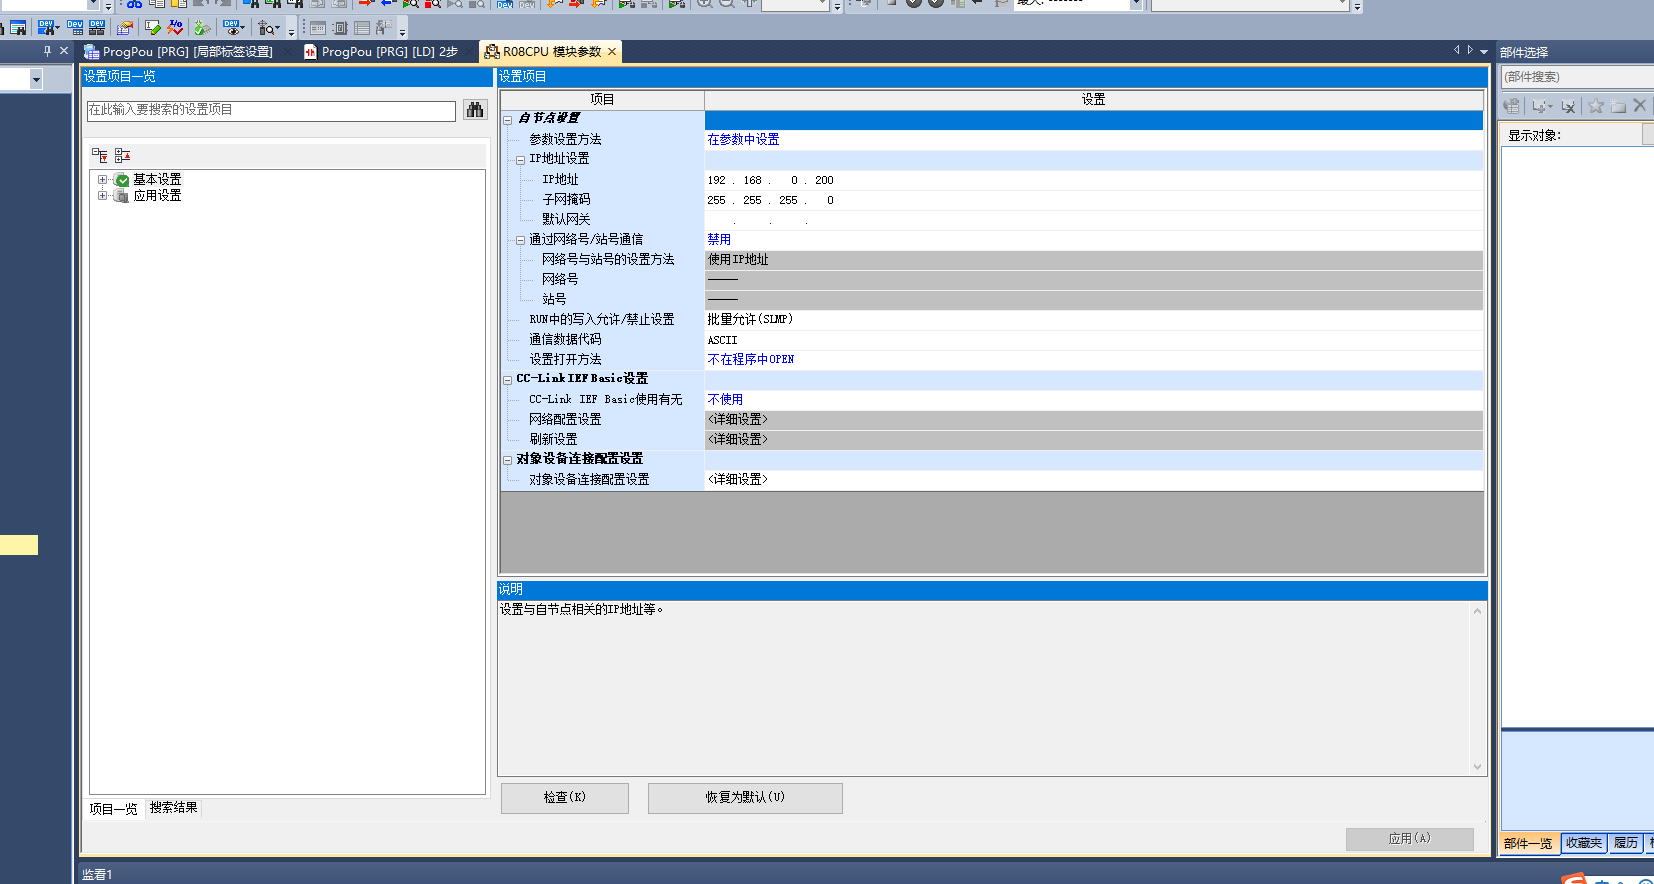Switch to the 搜索结果 tab
The width and height of the screenshot is (1654, 884).
(x=173, y=808)
